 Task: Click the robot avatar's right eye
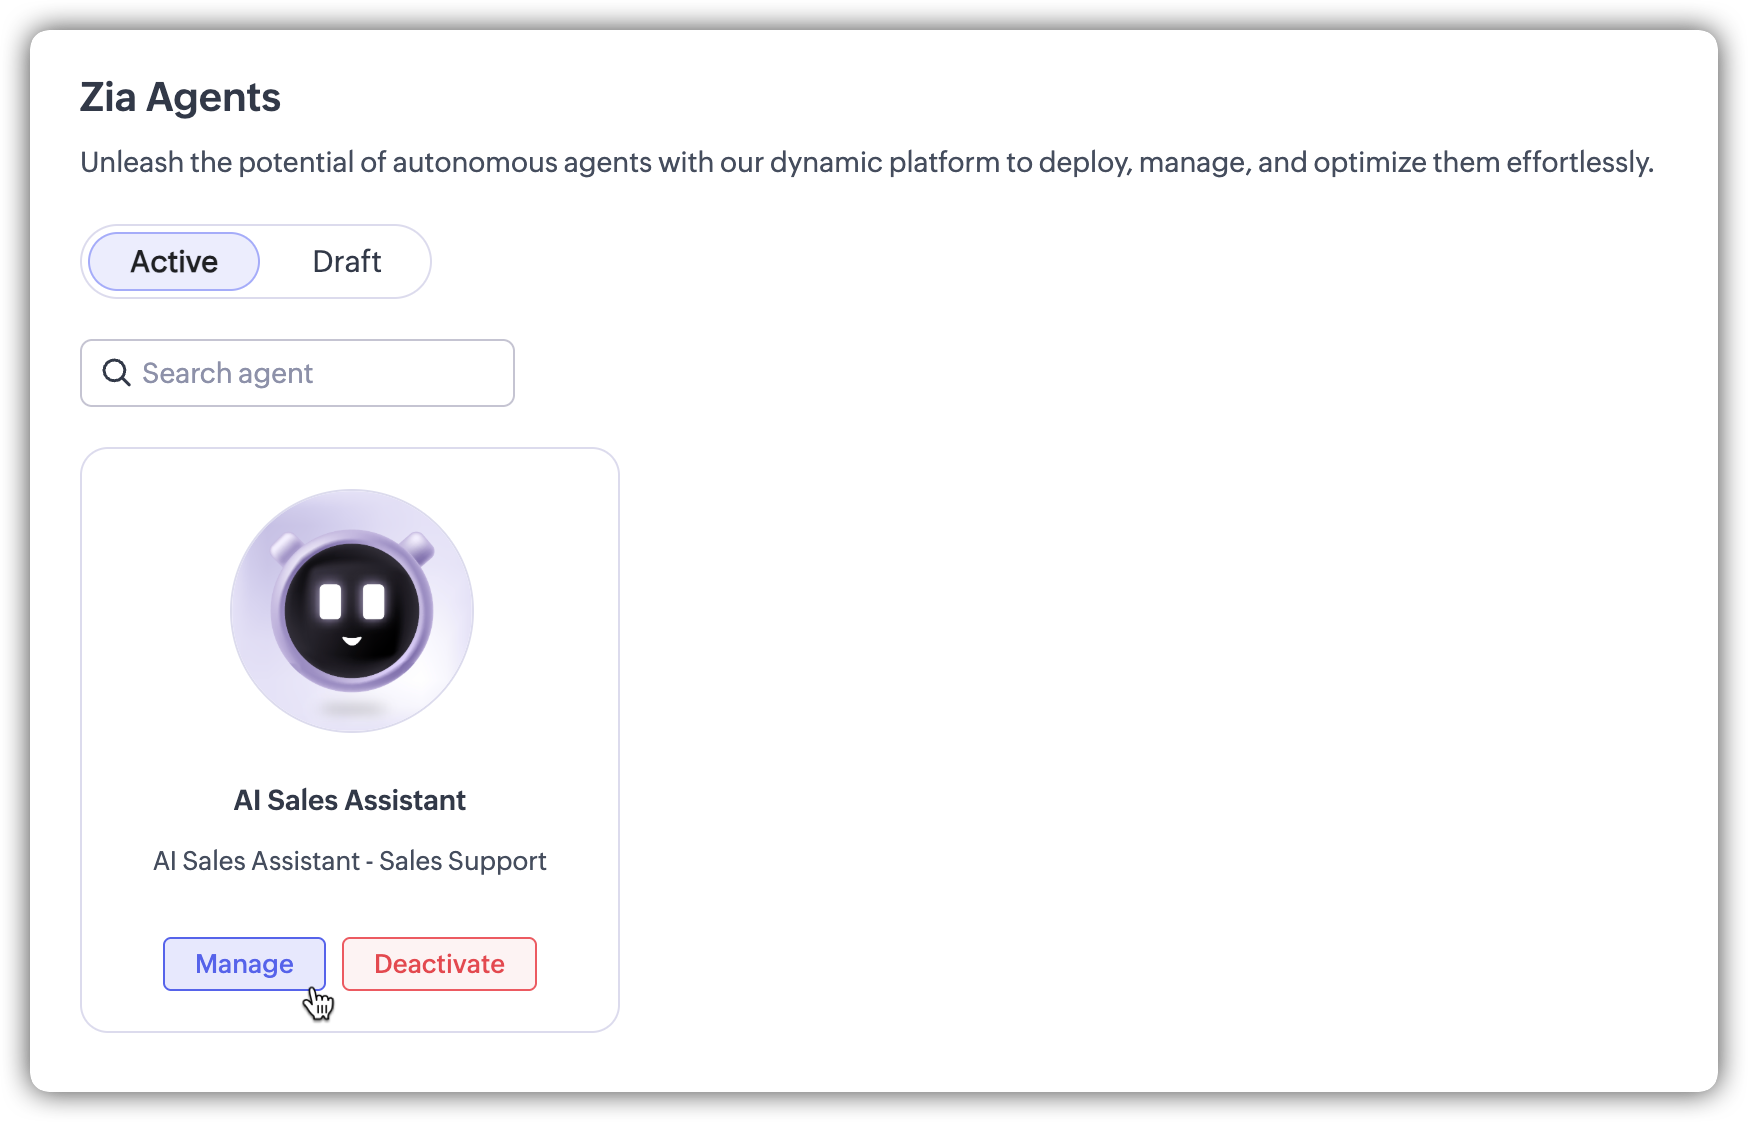pyautogui.click(x=374, y=602)
